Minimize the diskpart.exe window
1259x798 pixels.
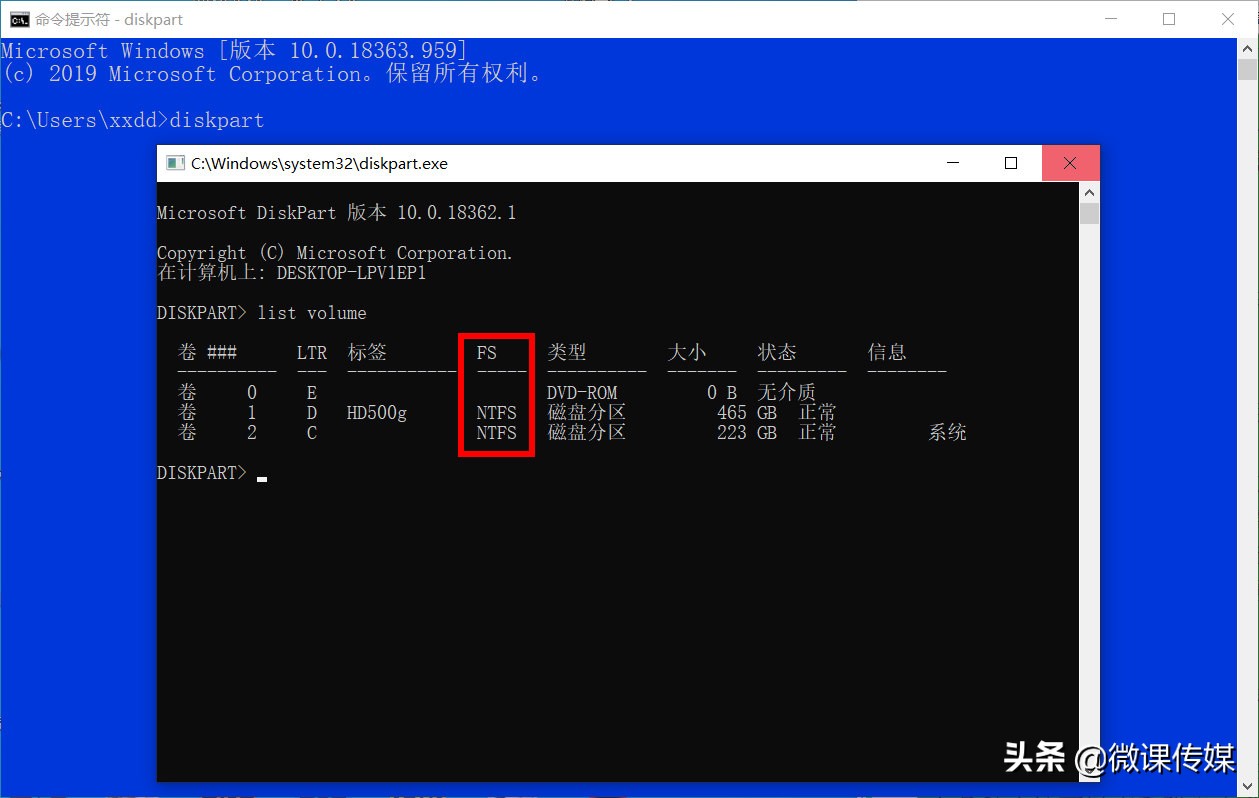coord(953,163)
